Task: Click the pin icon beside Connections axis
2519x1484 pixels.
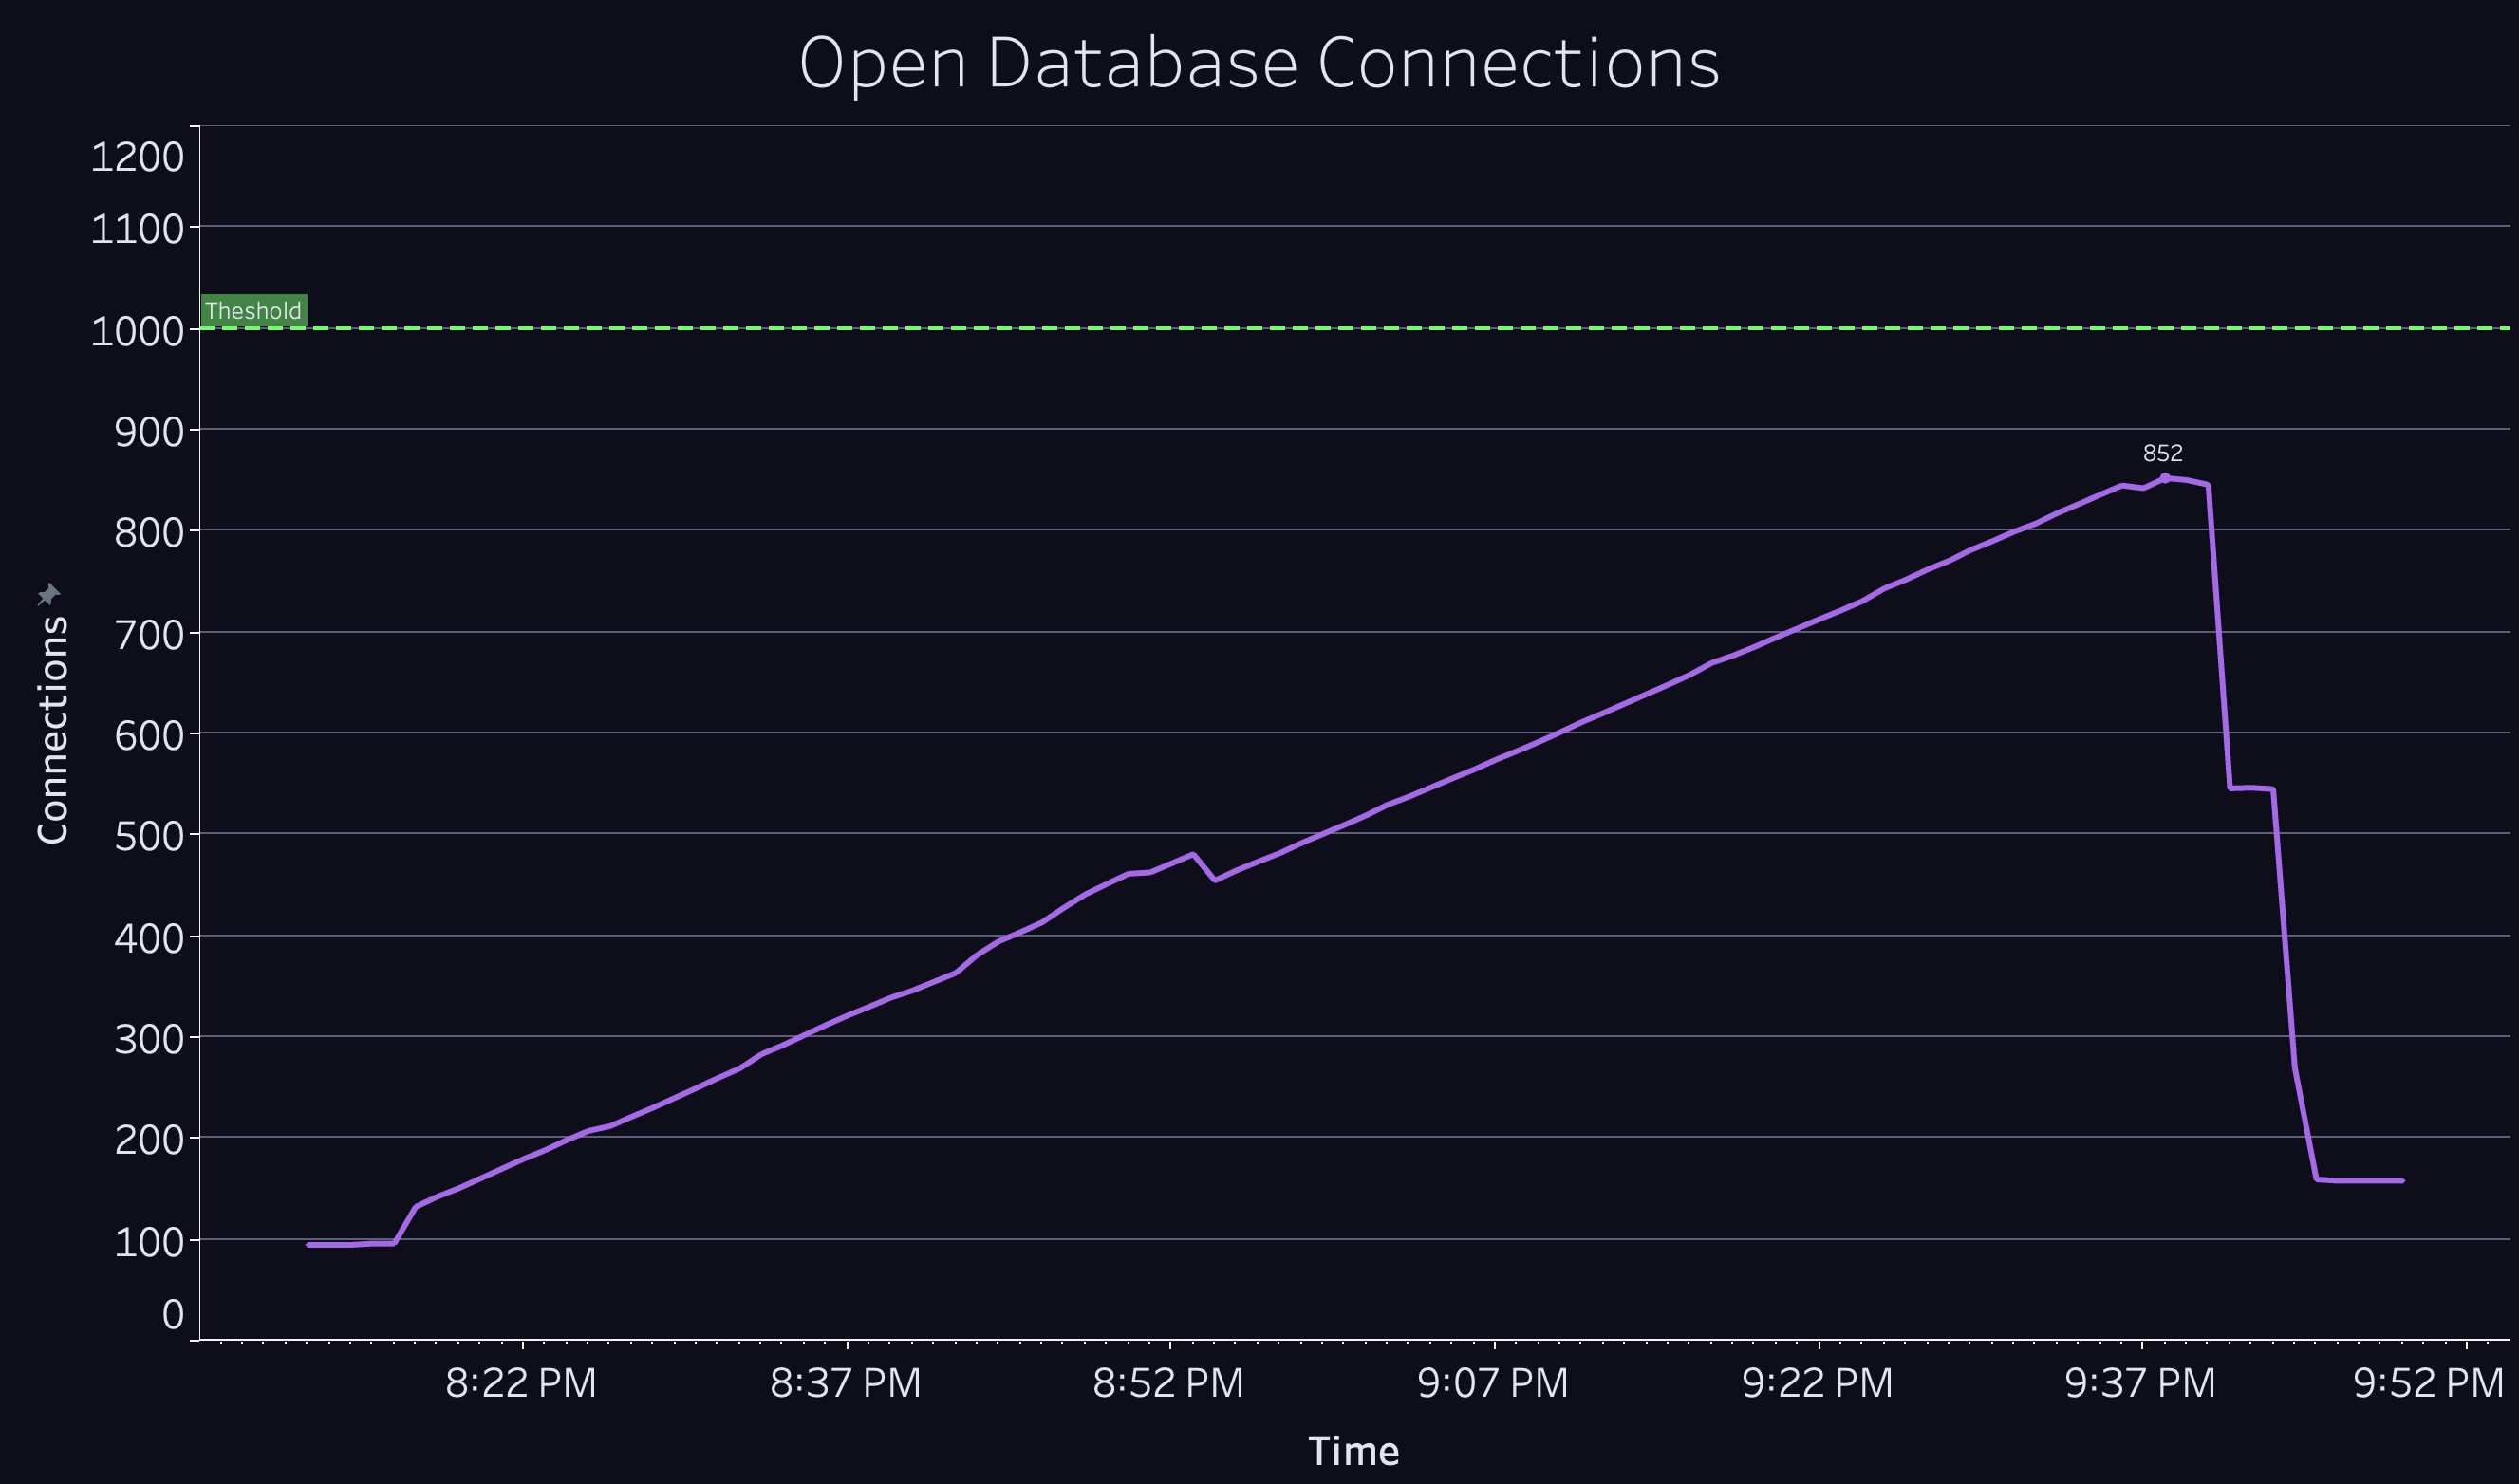Action: [x=48, y=594]
